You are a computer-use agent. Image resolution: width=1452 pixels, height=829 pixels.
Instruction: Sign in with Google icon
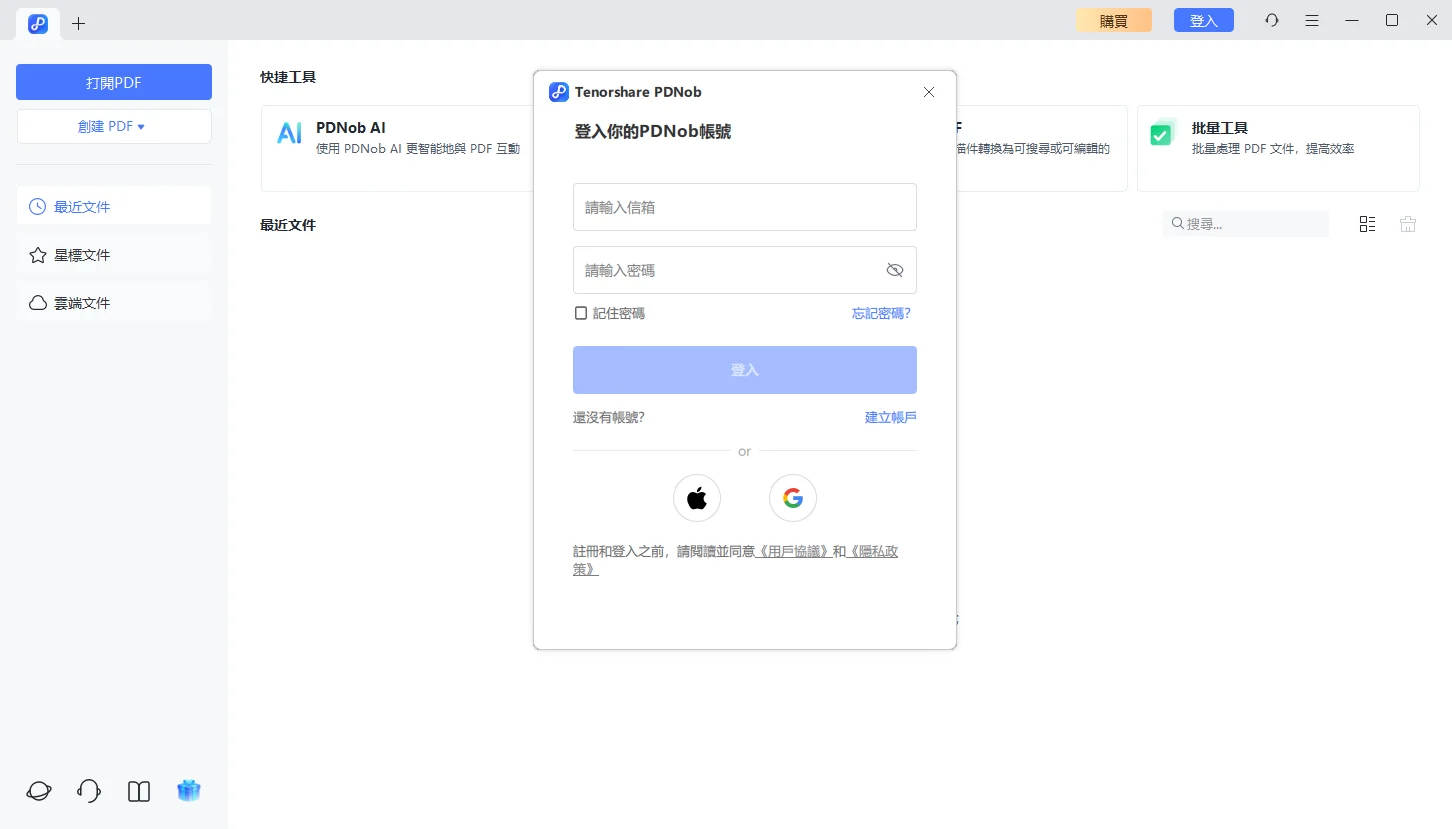click(x=793, y=498)
